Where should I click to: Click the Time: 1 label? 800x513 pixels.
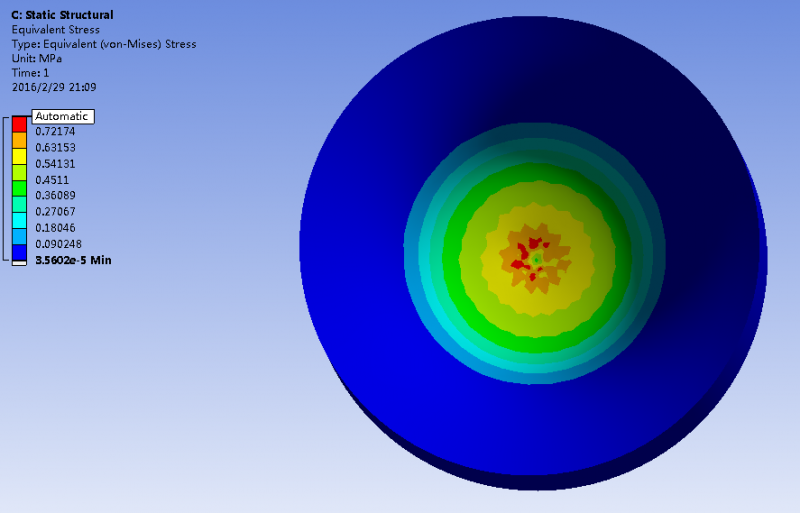(x=31, y=72)
